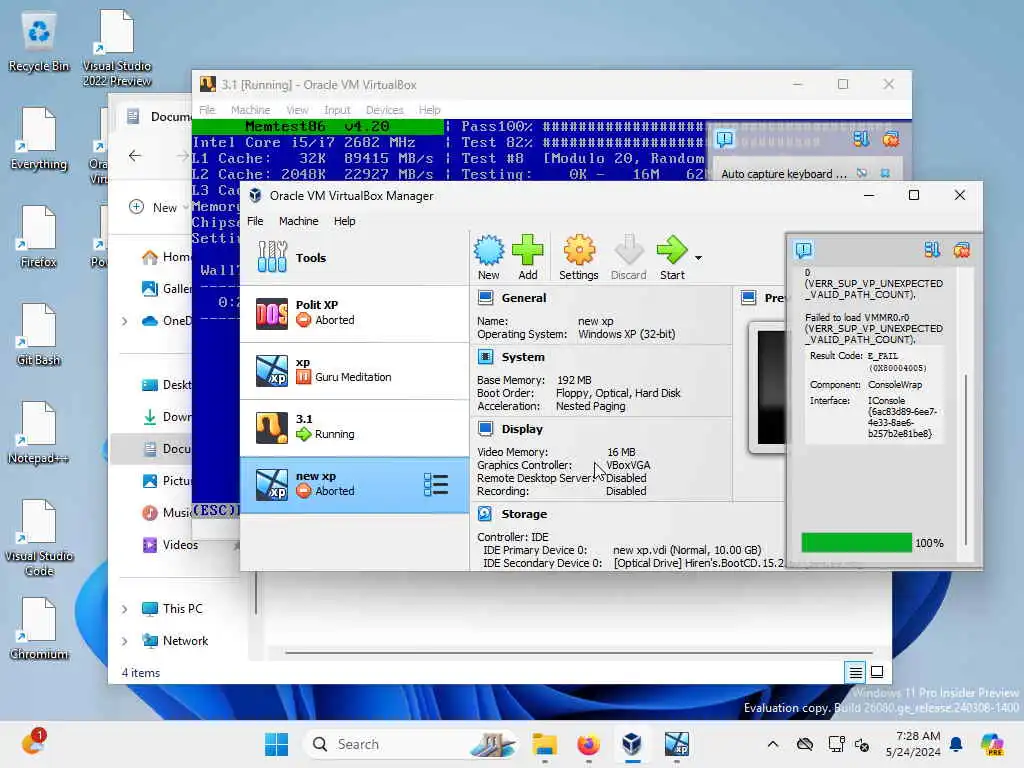The image size is (1024, 768).
Task: Dismiss the Auto capture keyboard notification
Action: click(885, 174)
